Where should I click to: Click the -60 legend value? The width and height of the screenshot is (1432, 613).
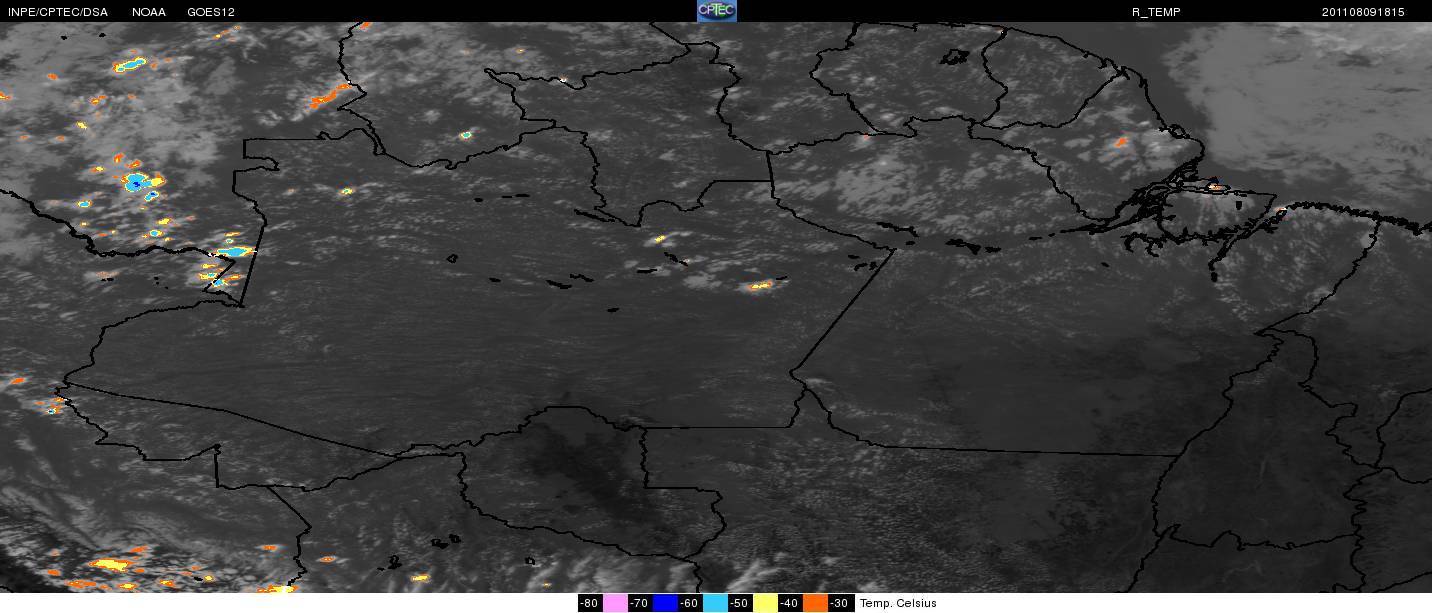click(689, 603)
